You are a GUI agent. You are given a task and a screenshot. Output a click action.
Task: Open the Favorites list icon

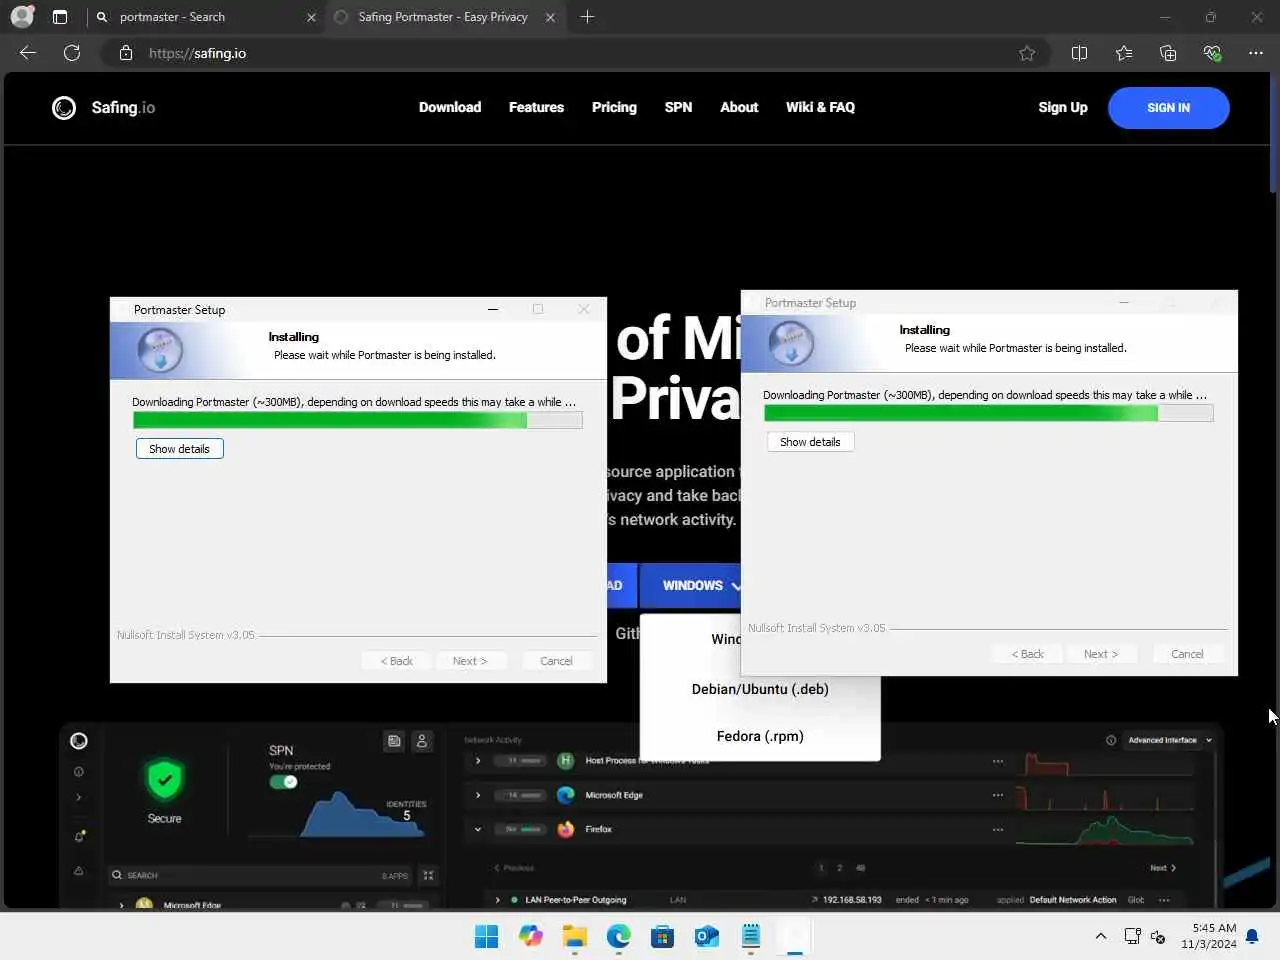[x=1124, y=53]
